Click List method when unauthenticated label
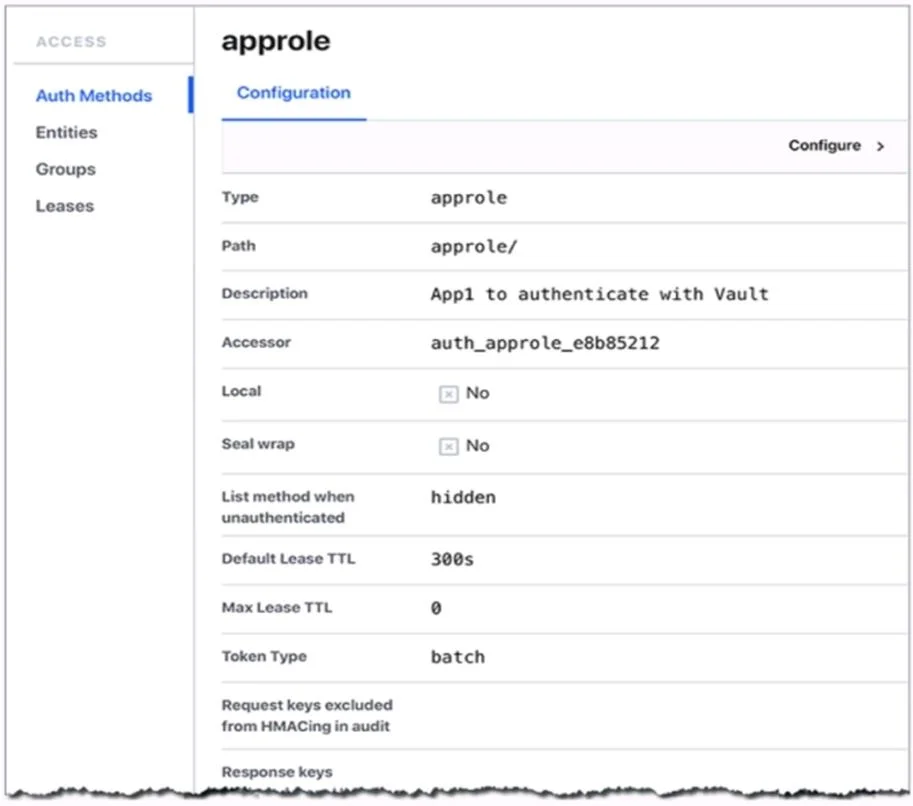This screenshot has width=913, height=806. (288, 507)
